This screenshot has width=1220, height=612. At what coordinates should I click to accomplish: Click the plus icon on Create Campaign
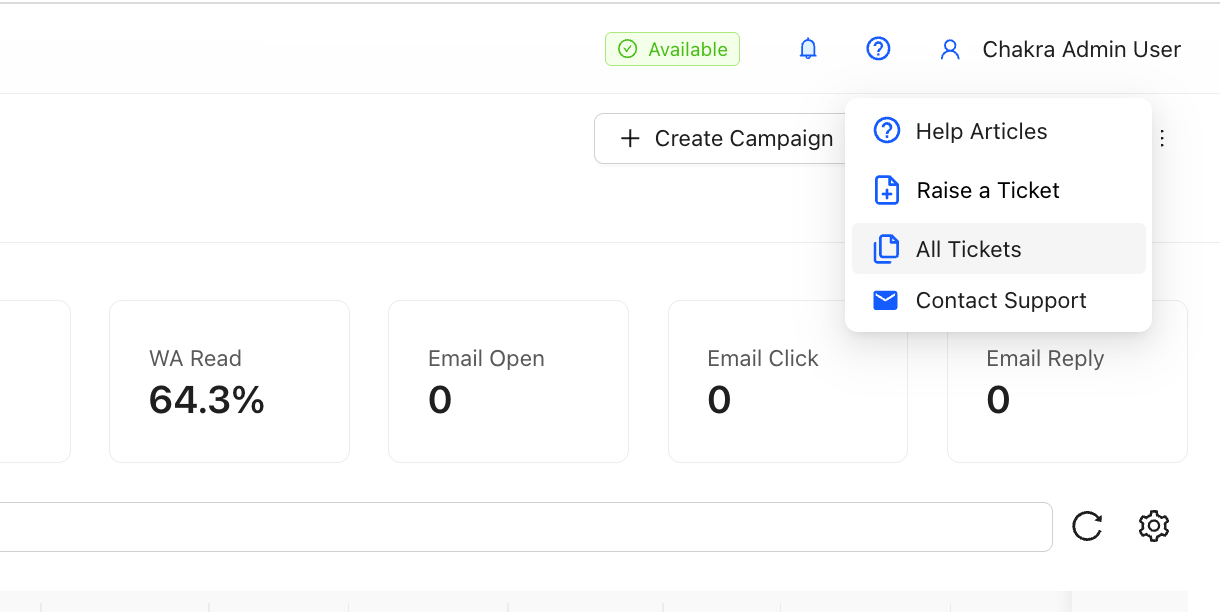point(630,139)
